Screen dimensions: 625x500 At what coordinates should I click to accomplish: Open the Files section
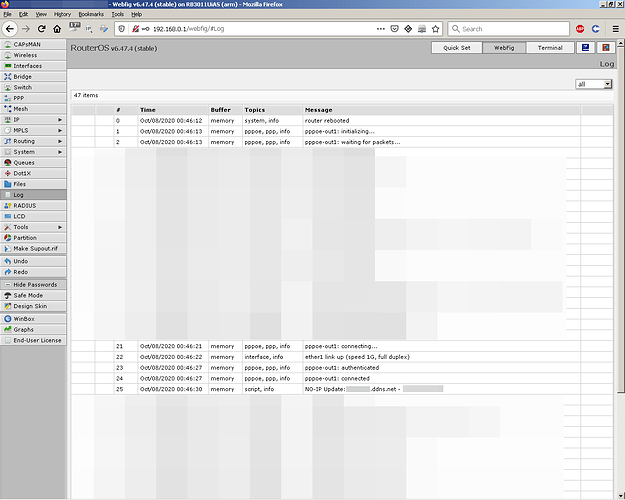coord(33,184)
